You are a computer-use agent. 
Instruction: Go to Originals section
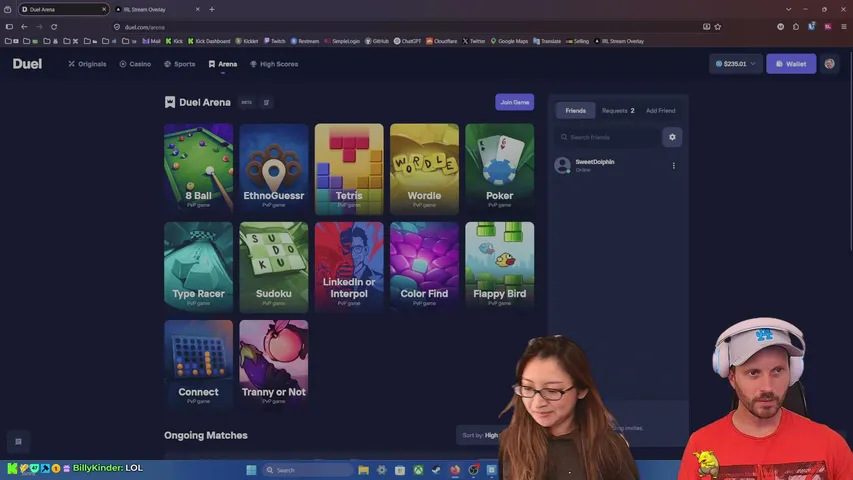click(x=87, y=64)
